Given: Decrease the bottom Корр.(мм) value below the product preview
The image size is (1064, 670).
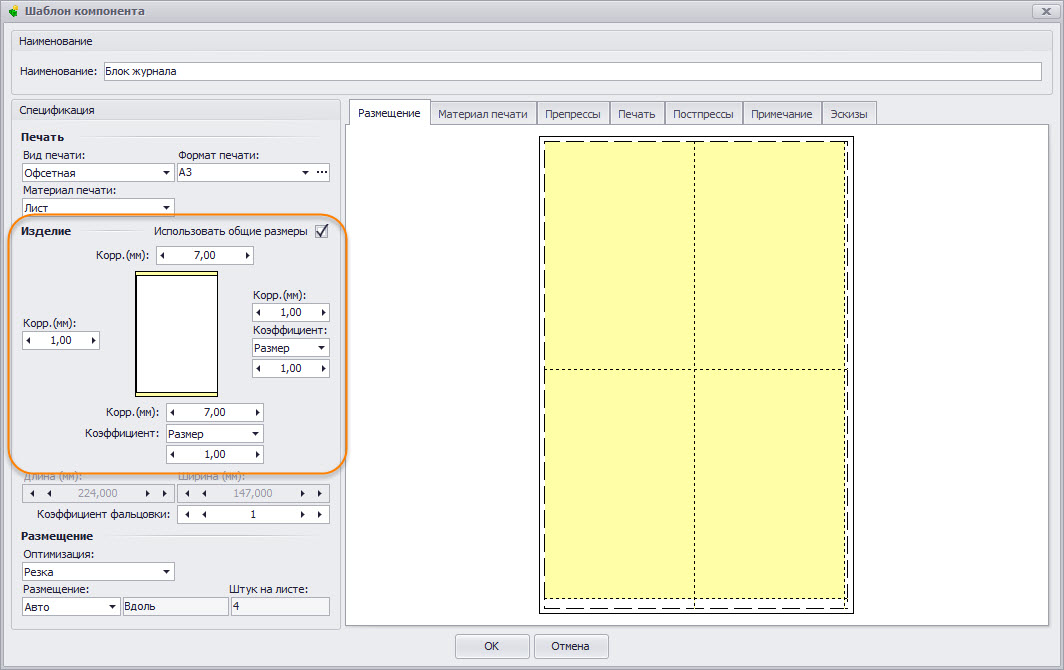Looking at the screenshot, I should (x=172, y=413).
